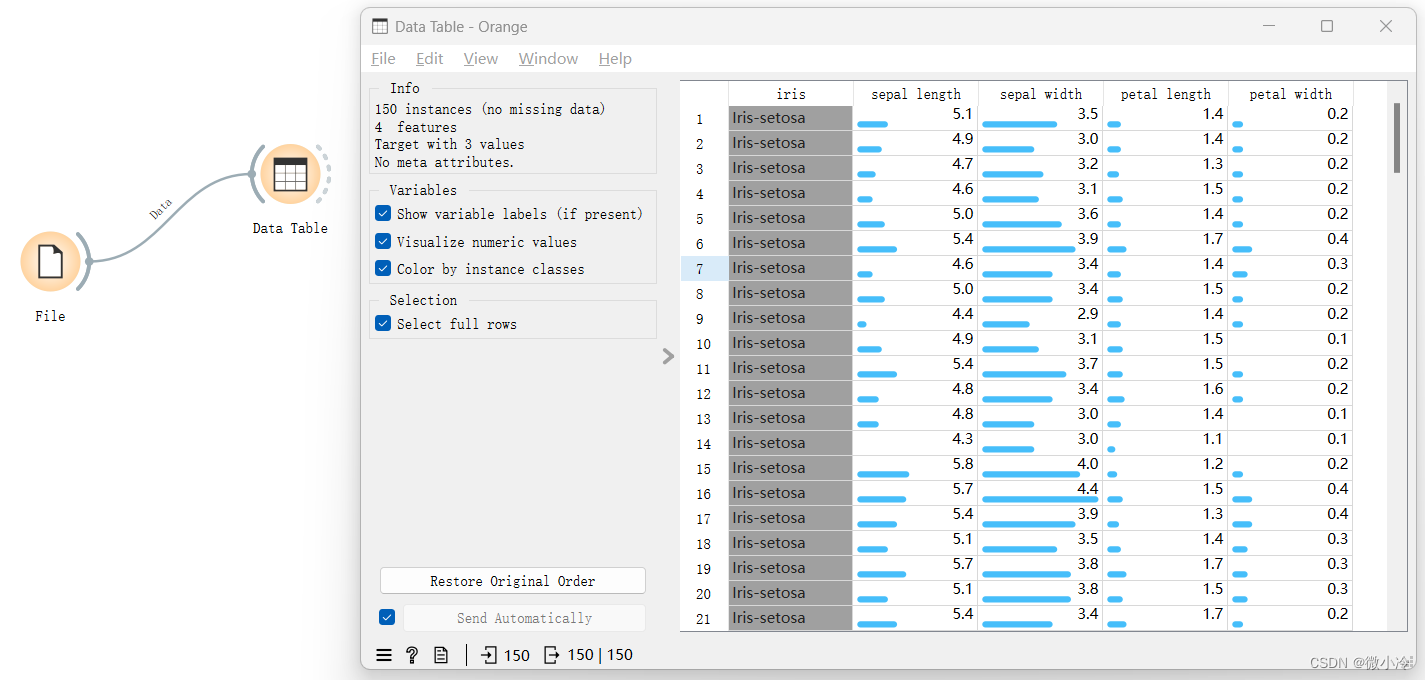Click the hamburger menu icon in status bar
This screenshot has width=1425, height=680.
(x=383, y=655)
